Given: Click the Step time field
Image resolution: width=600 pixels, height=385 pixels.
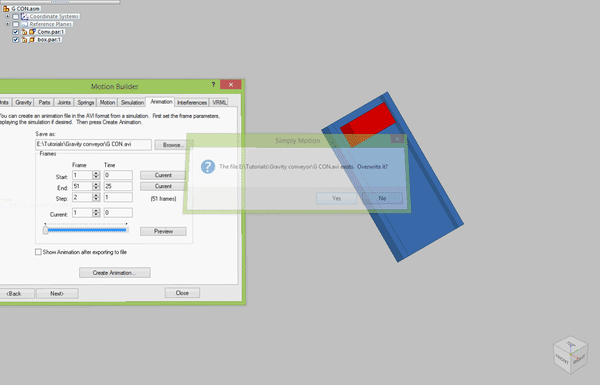Looking at the screenshot, I should (118, 197).
